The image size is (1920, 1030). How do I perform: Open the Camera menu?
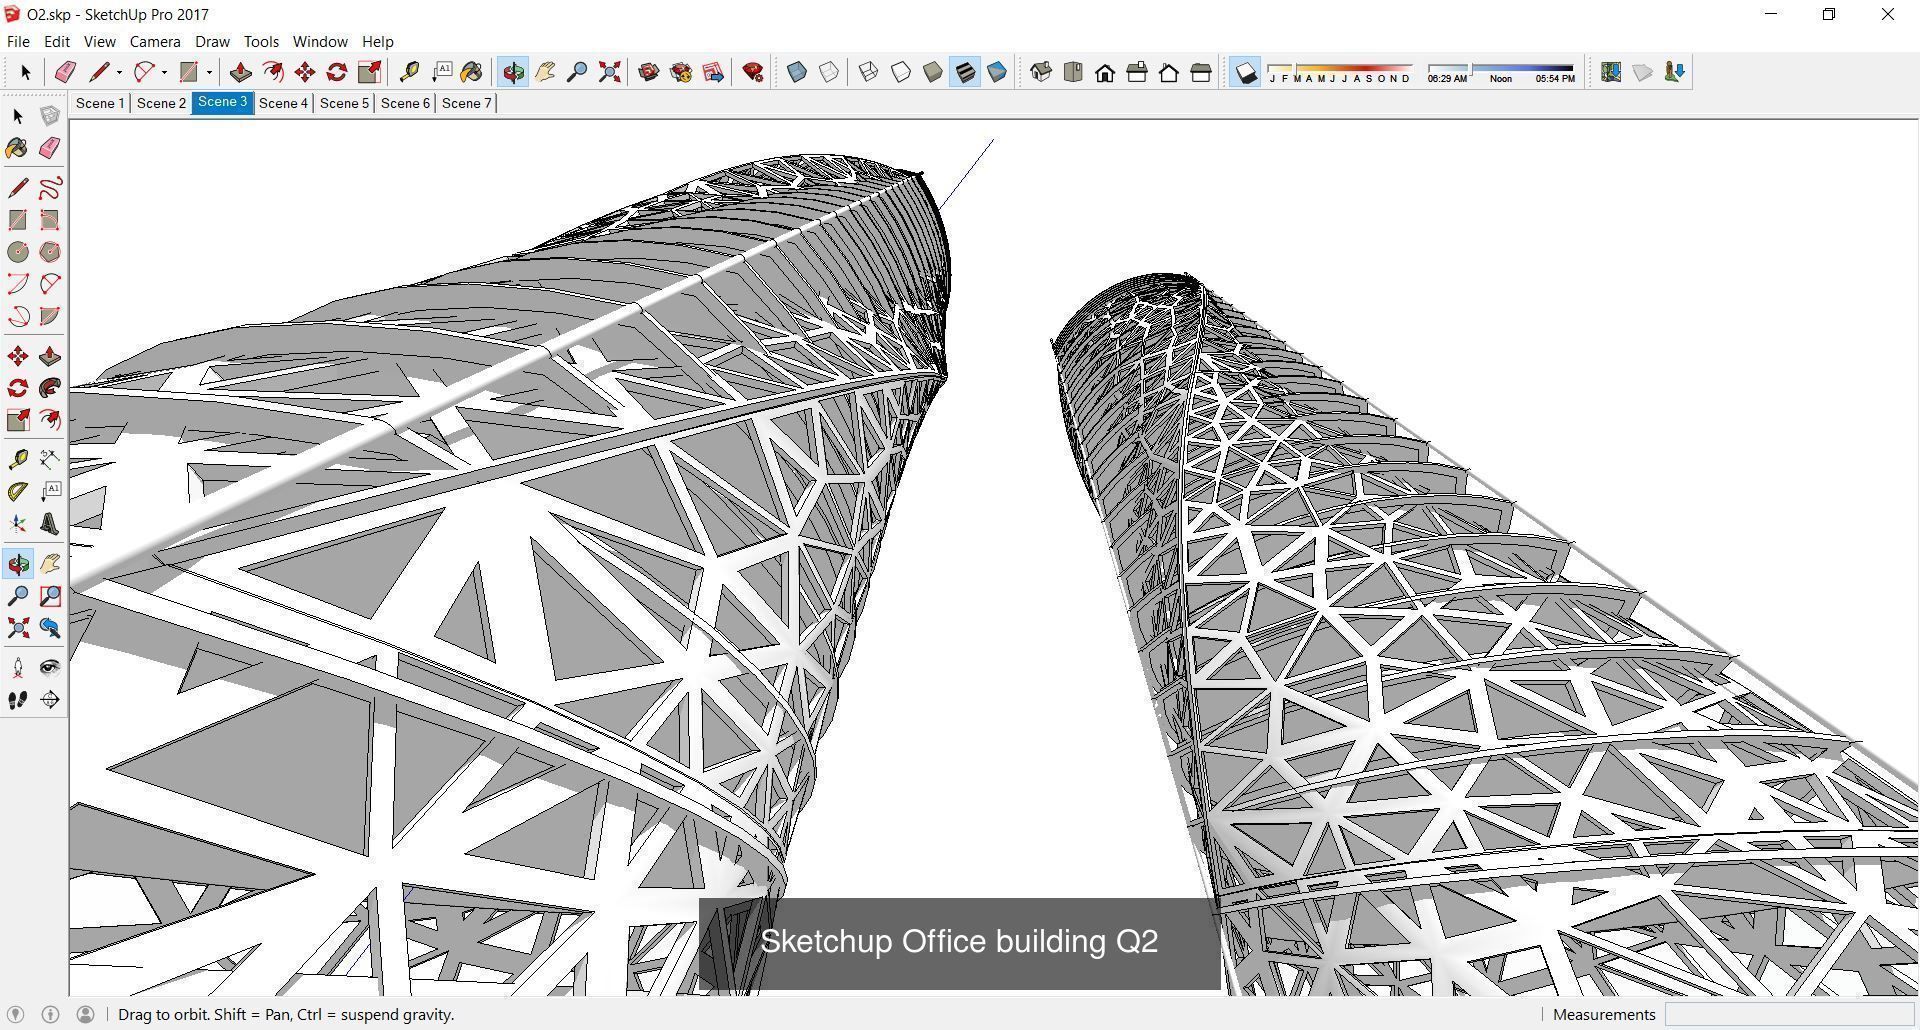point(155,41)
